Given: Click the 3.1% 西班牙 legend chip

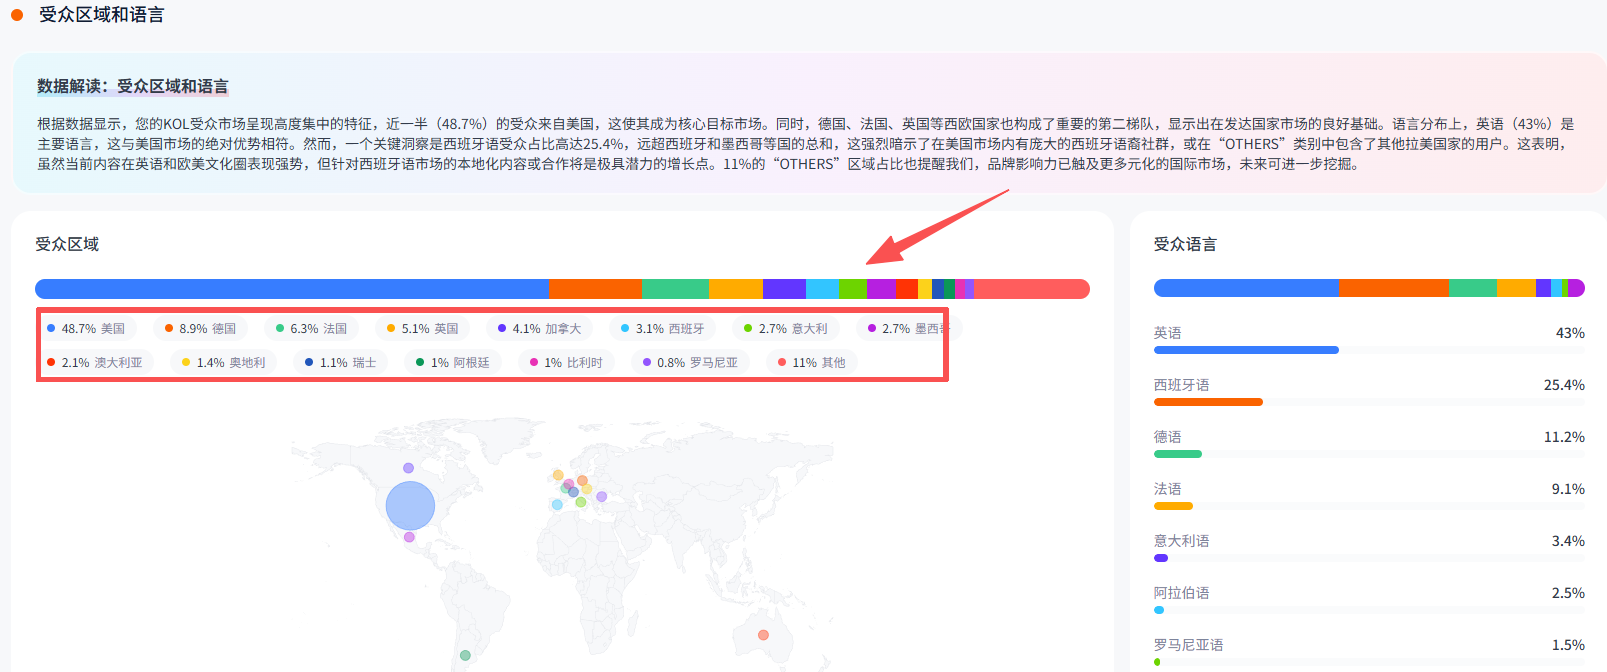Looking at the screenshot, I should tap(663, 328).
